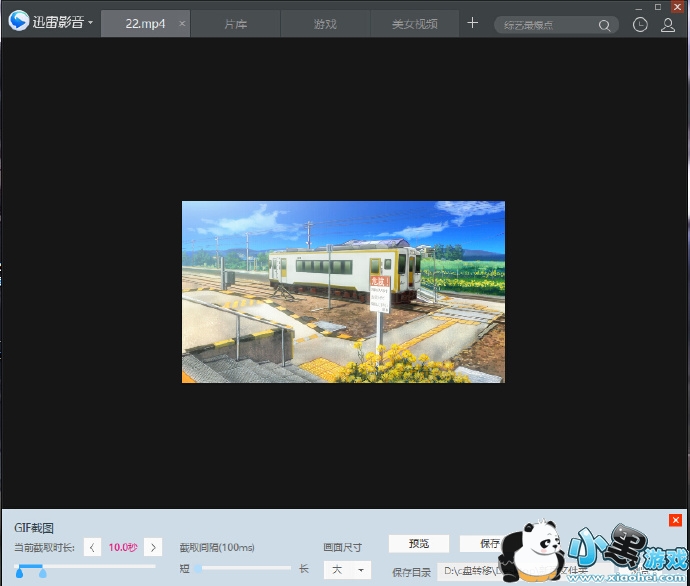Open the 画面尺寸 size dropdown
690x586 pixels.
347,570
